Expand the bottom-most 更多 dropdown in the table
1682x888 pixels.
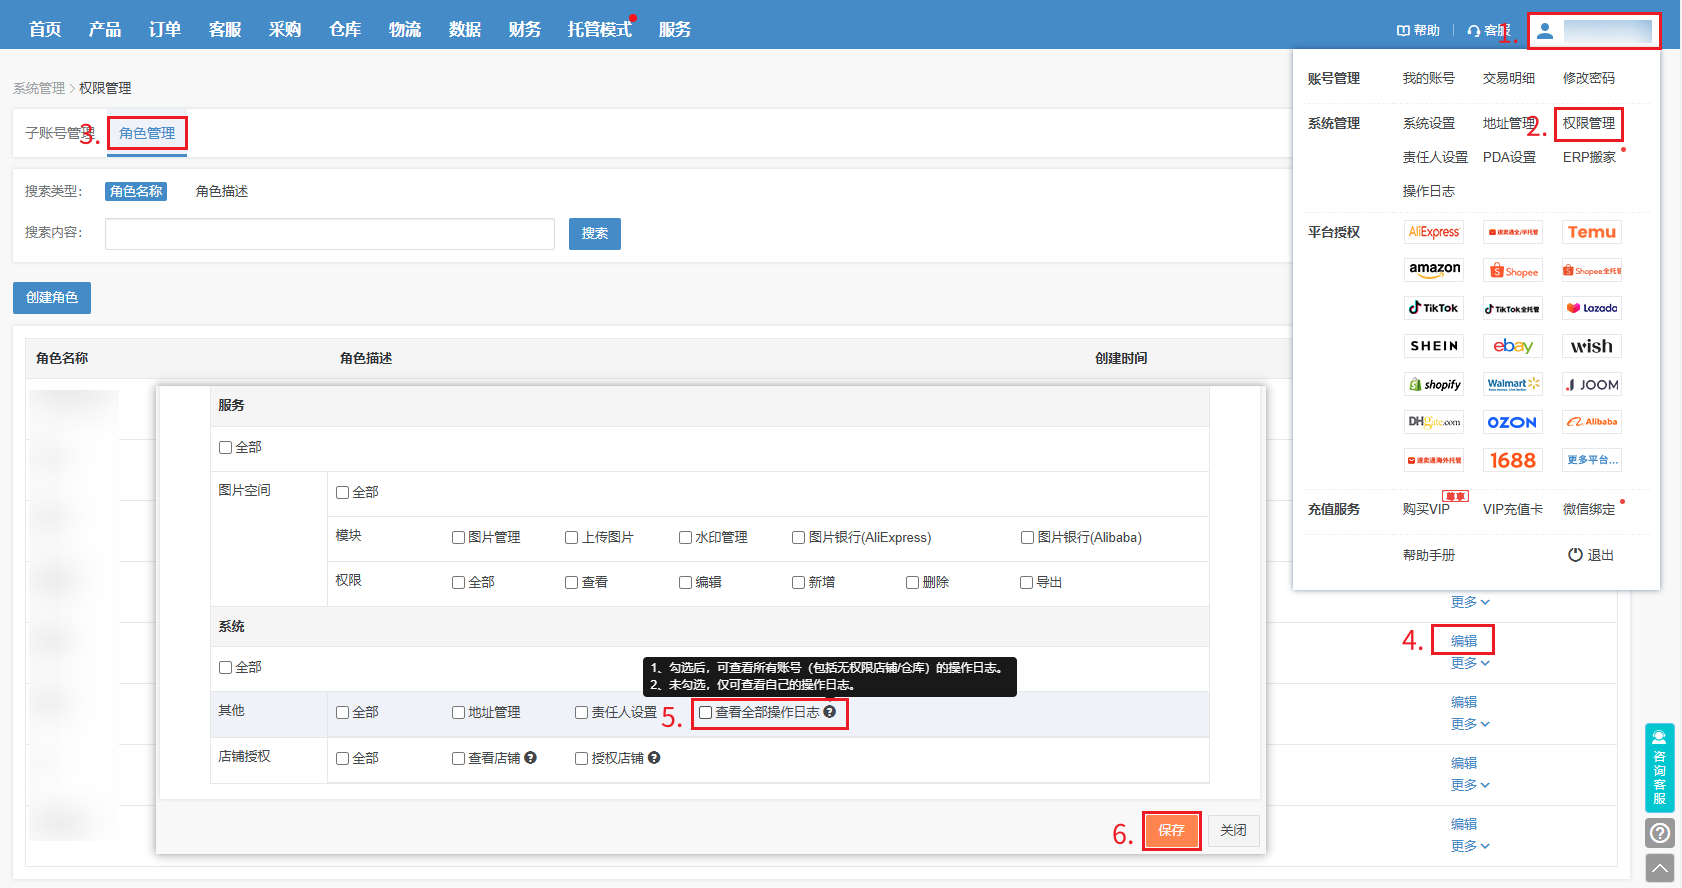tap(1470, 846)
